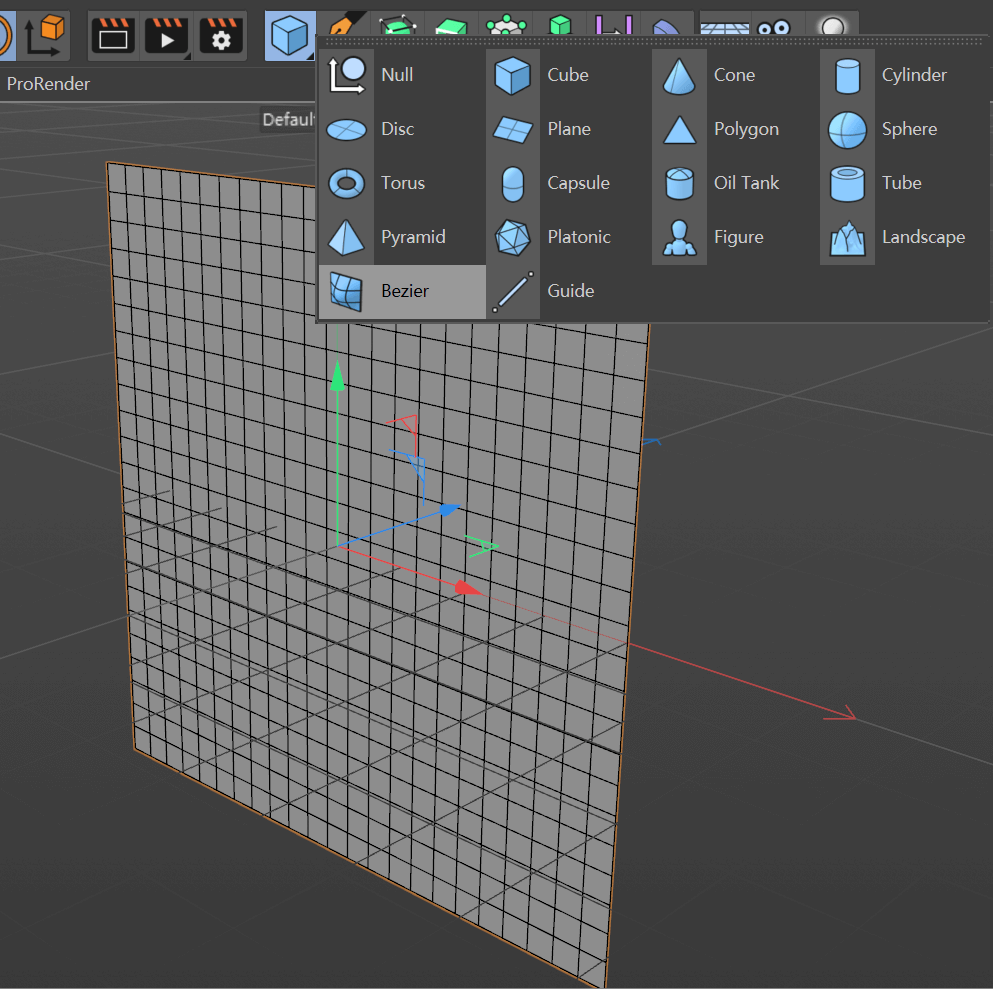This screenshot has width=993, height=989.
Task: Create a Disc primitive
Action: pyautogui.click(x=402, y=129)
